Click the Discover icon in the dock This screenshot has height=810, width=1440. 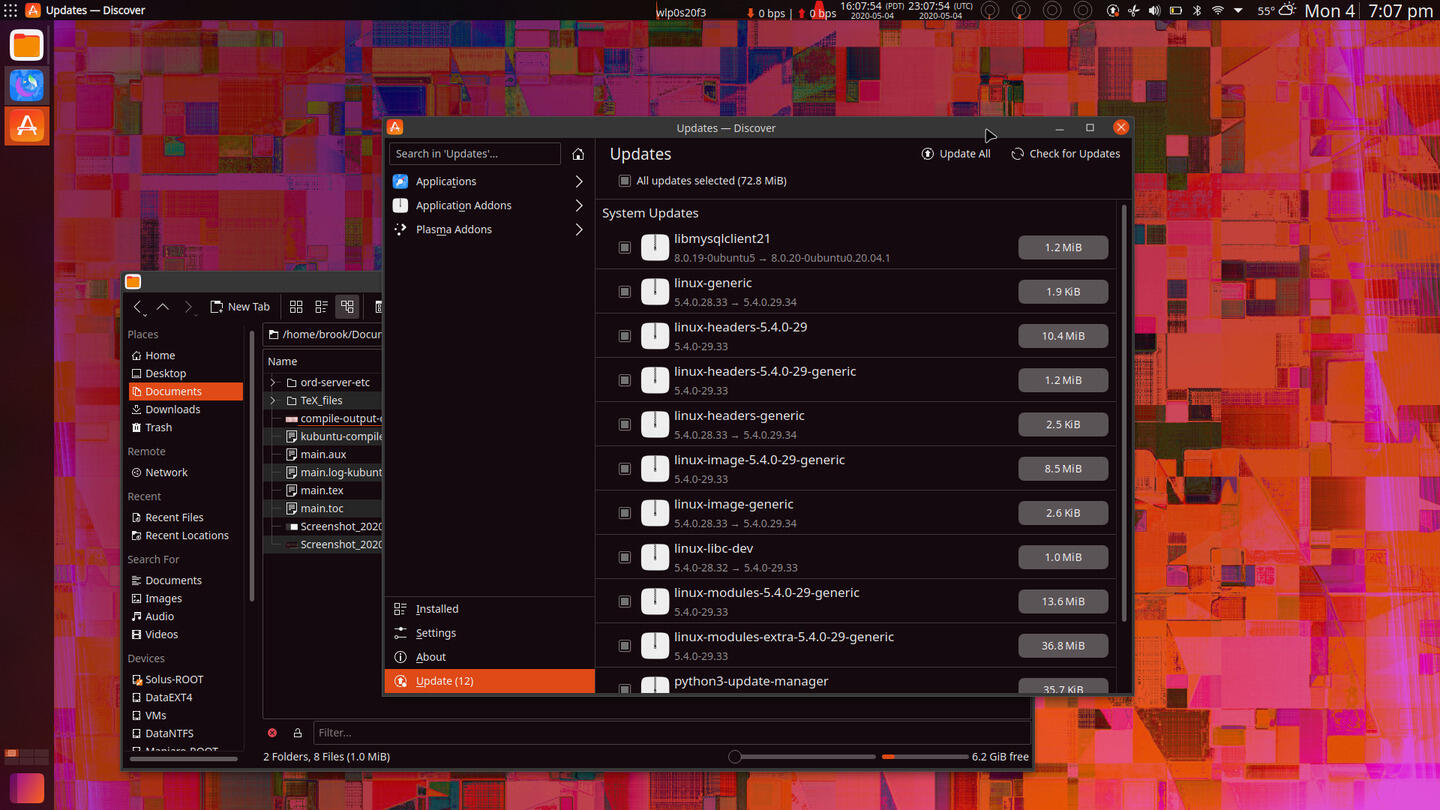point(27,125)
